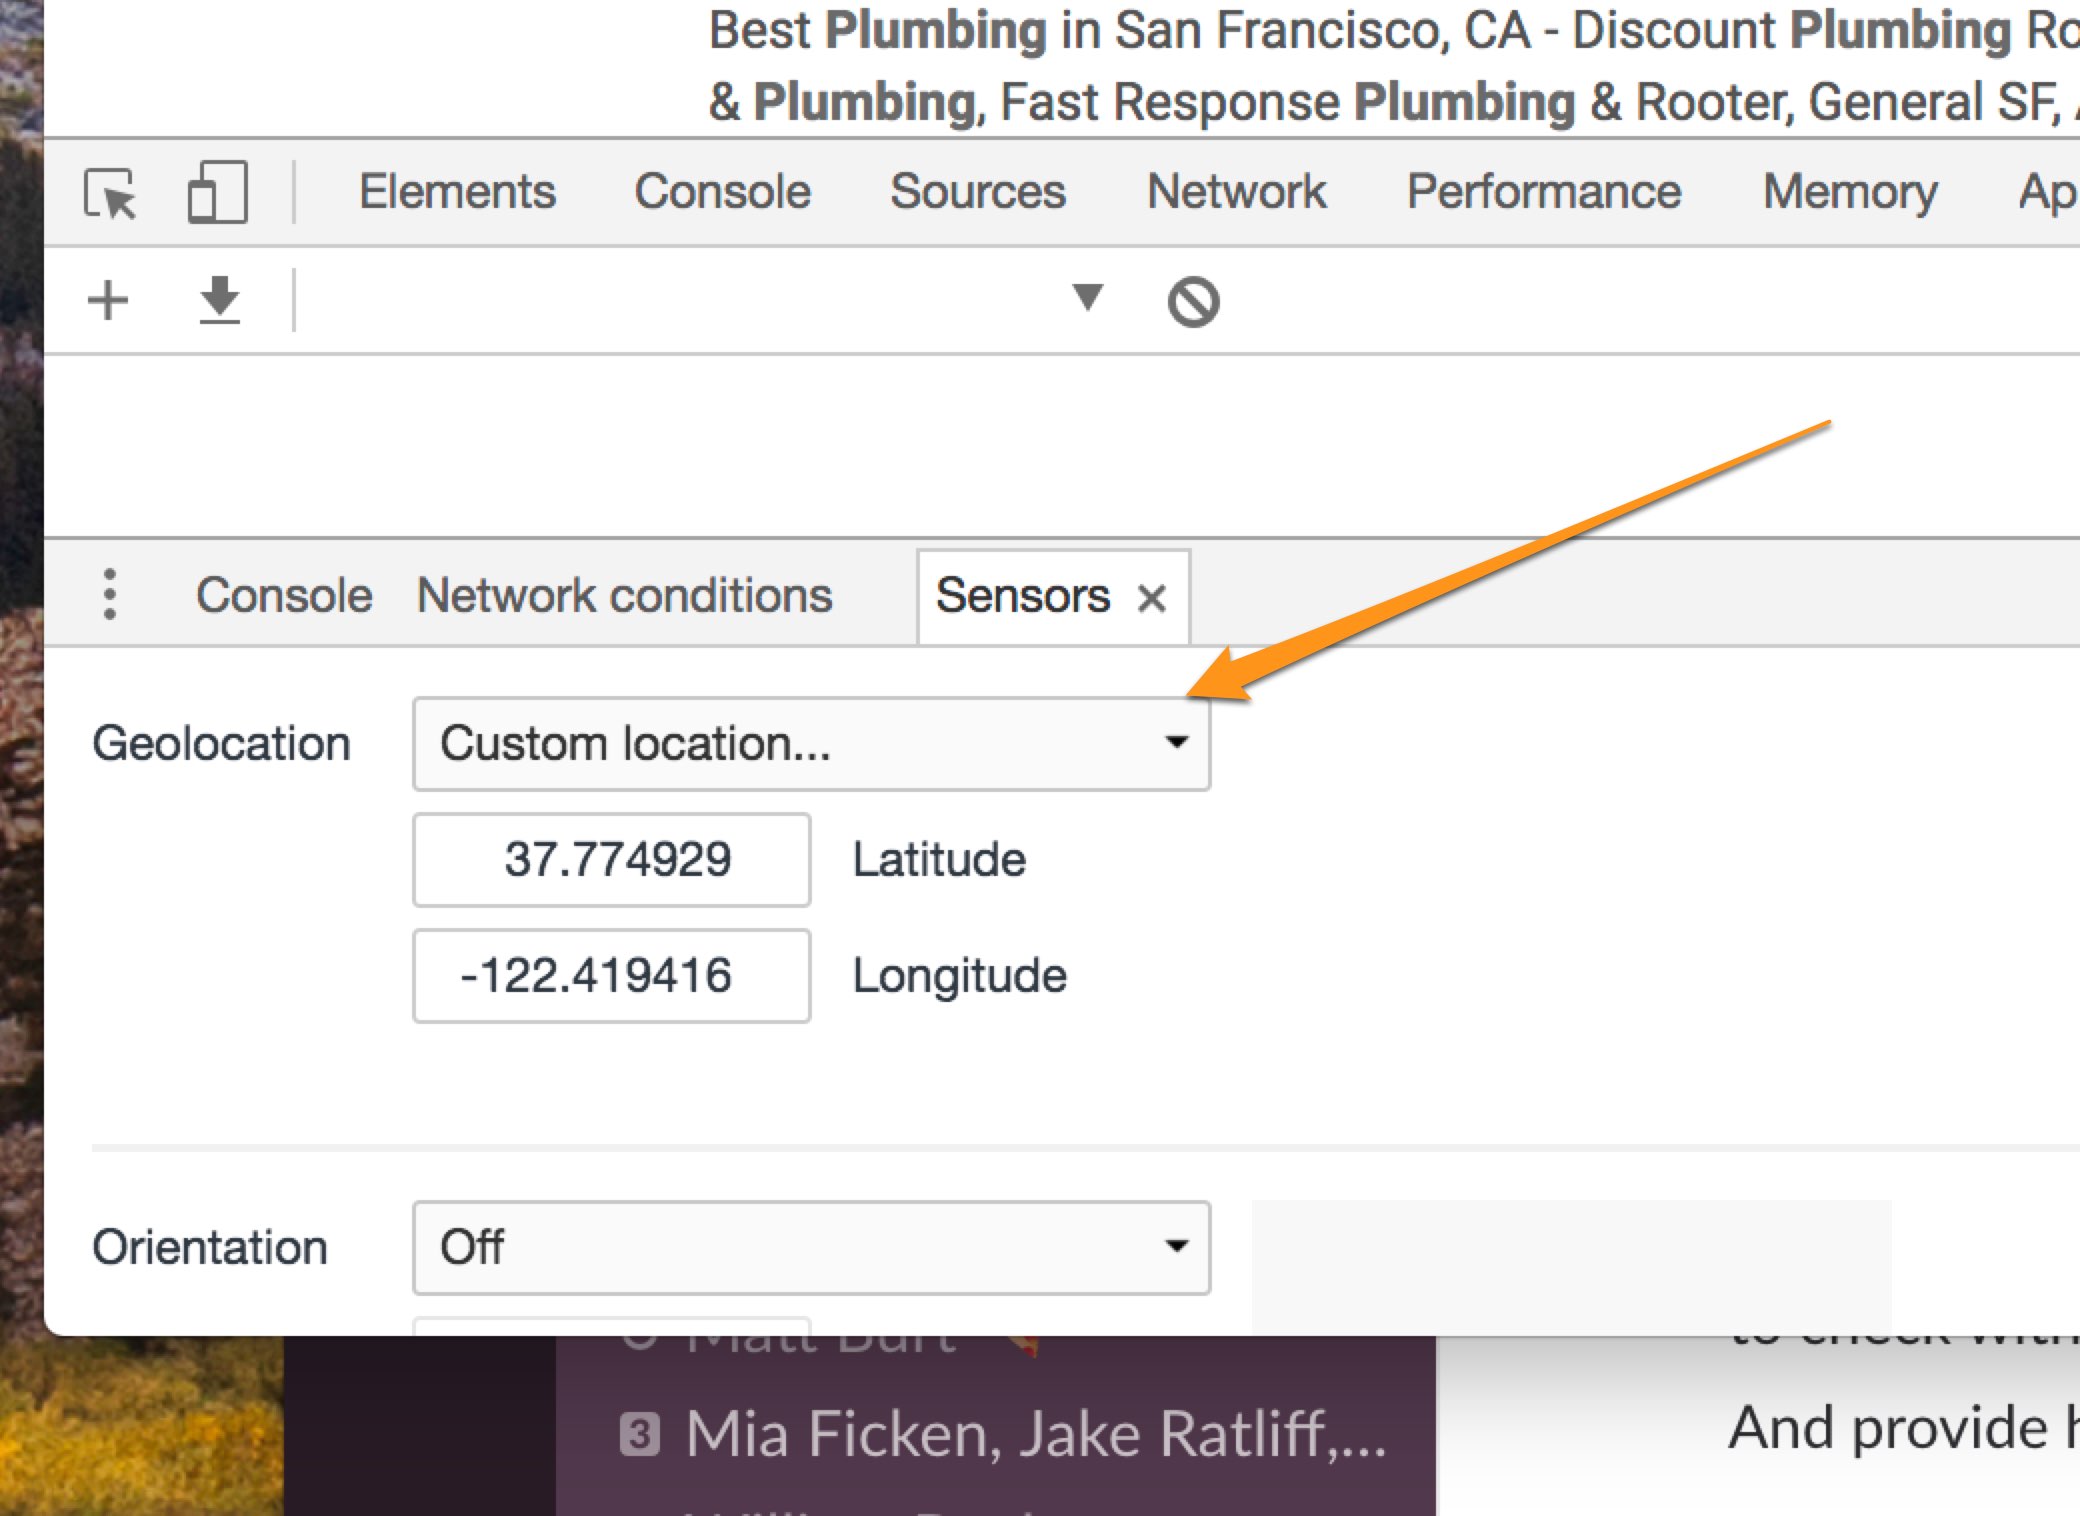
Task: Switch to the Sources tab
Action: point(977,192)
